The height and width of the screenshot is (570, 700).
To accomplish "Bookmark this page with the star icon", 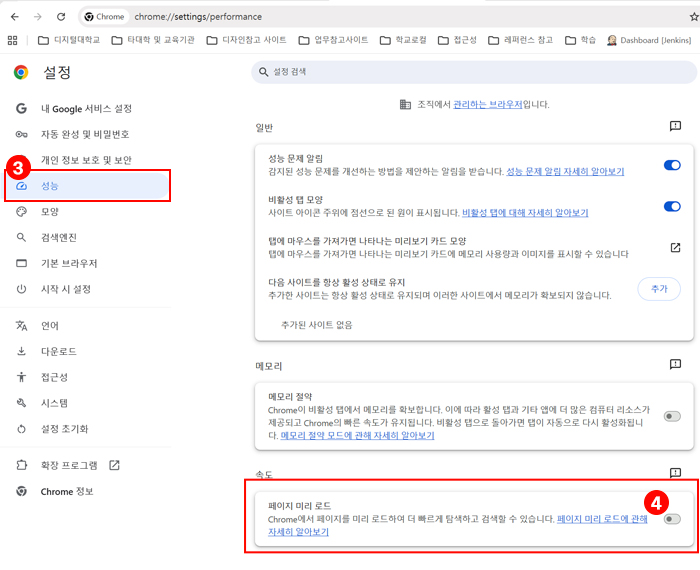I will 694,17.
